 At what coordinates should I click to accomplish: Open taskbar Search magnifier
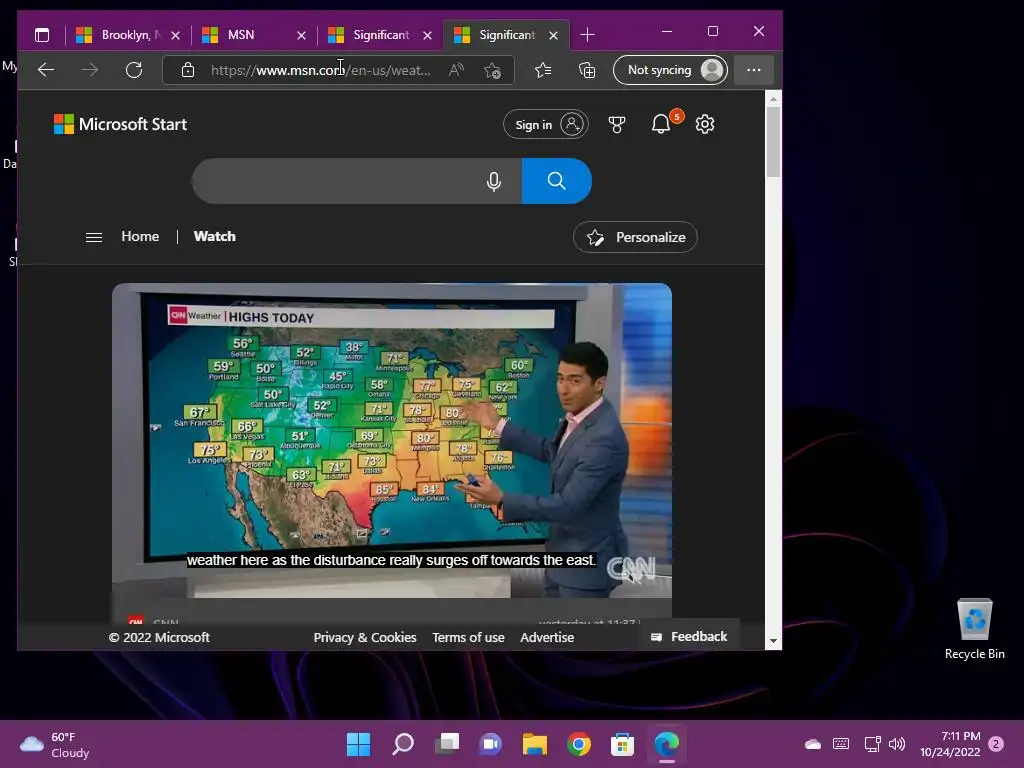402,744
